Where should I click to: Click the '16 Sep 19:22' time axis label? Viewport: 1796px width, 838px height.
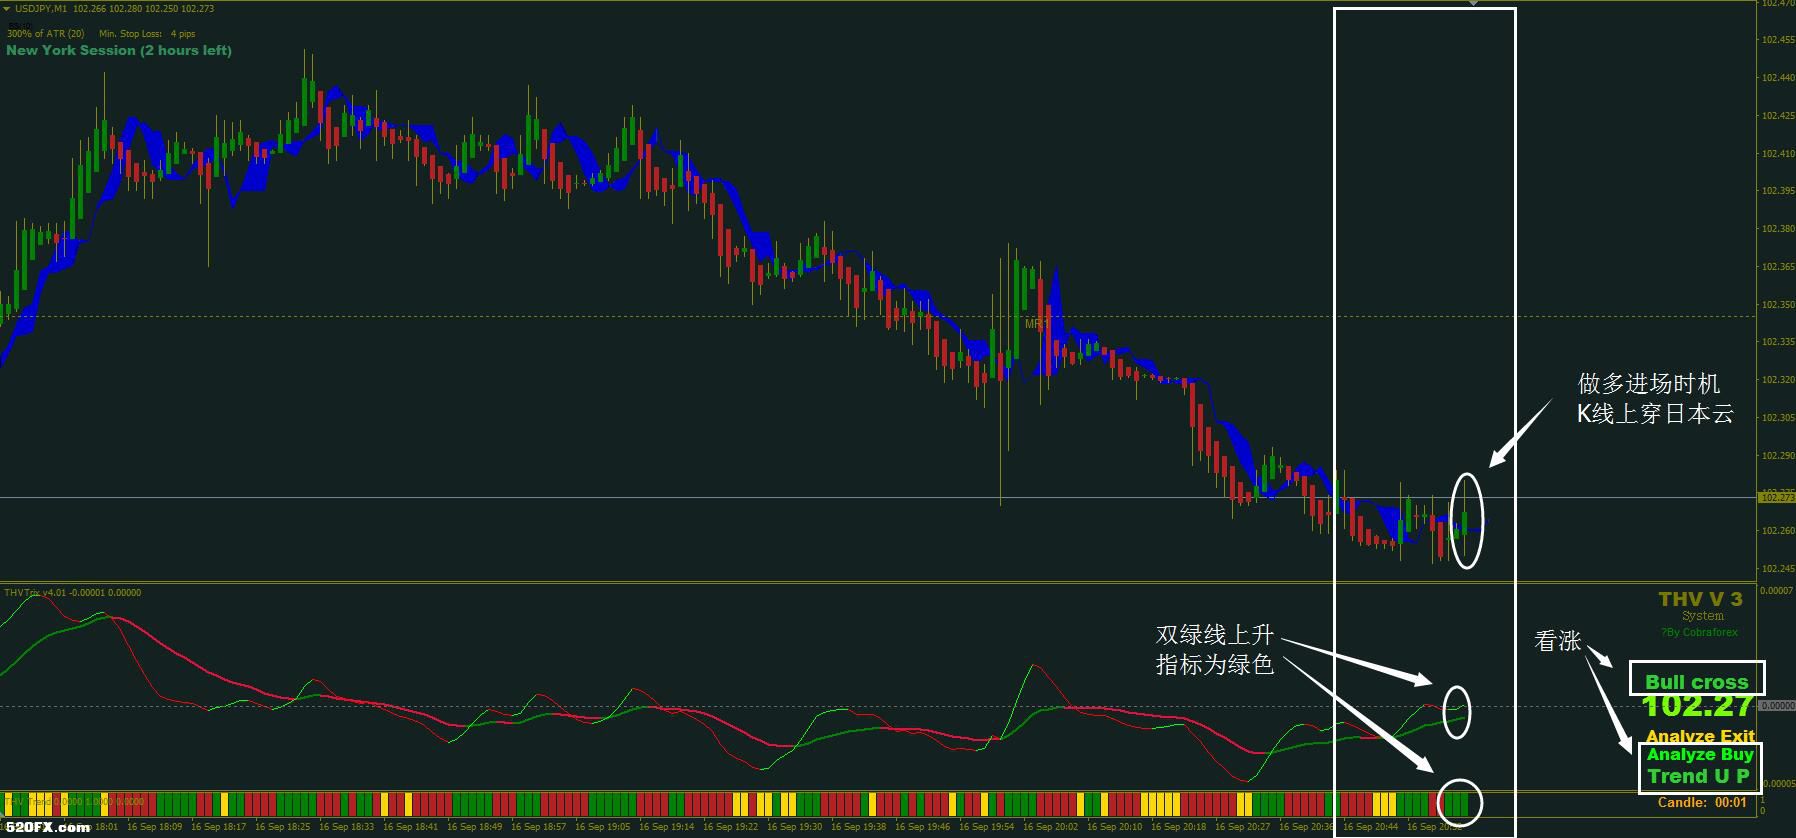[730, 827]
